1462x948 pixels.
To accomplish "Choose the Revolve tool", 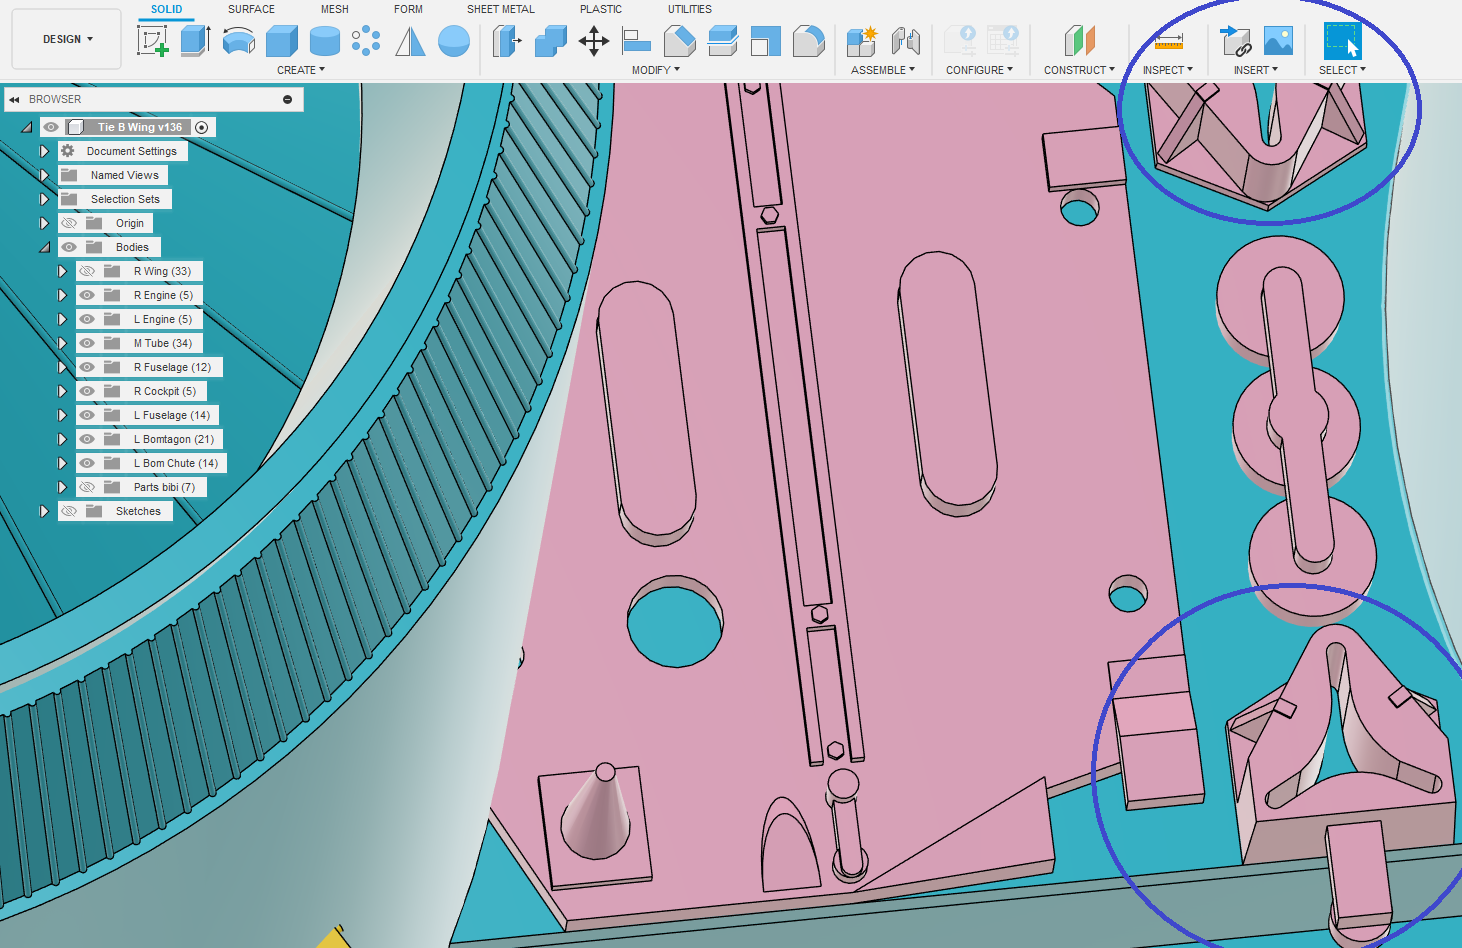I will click(239, 41).
